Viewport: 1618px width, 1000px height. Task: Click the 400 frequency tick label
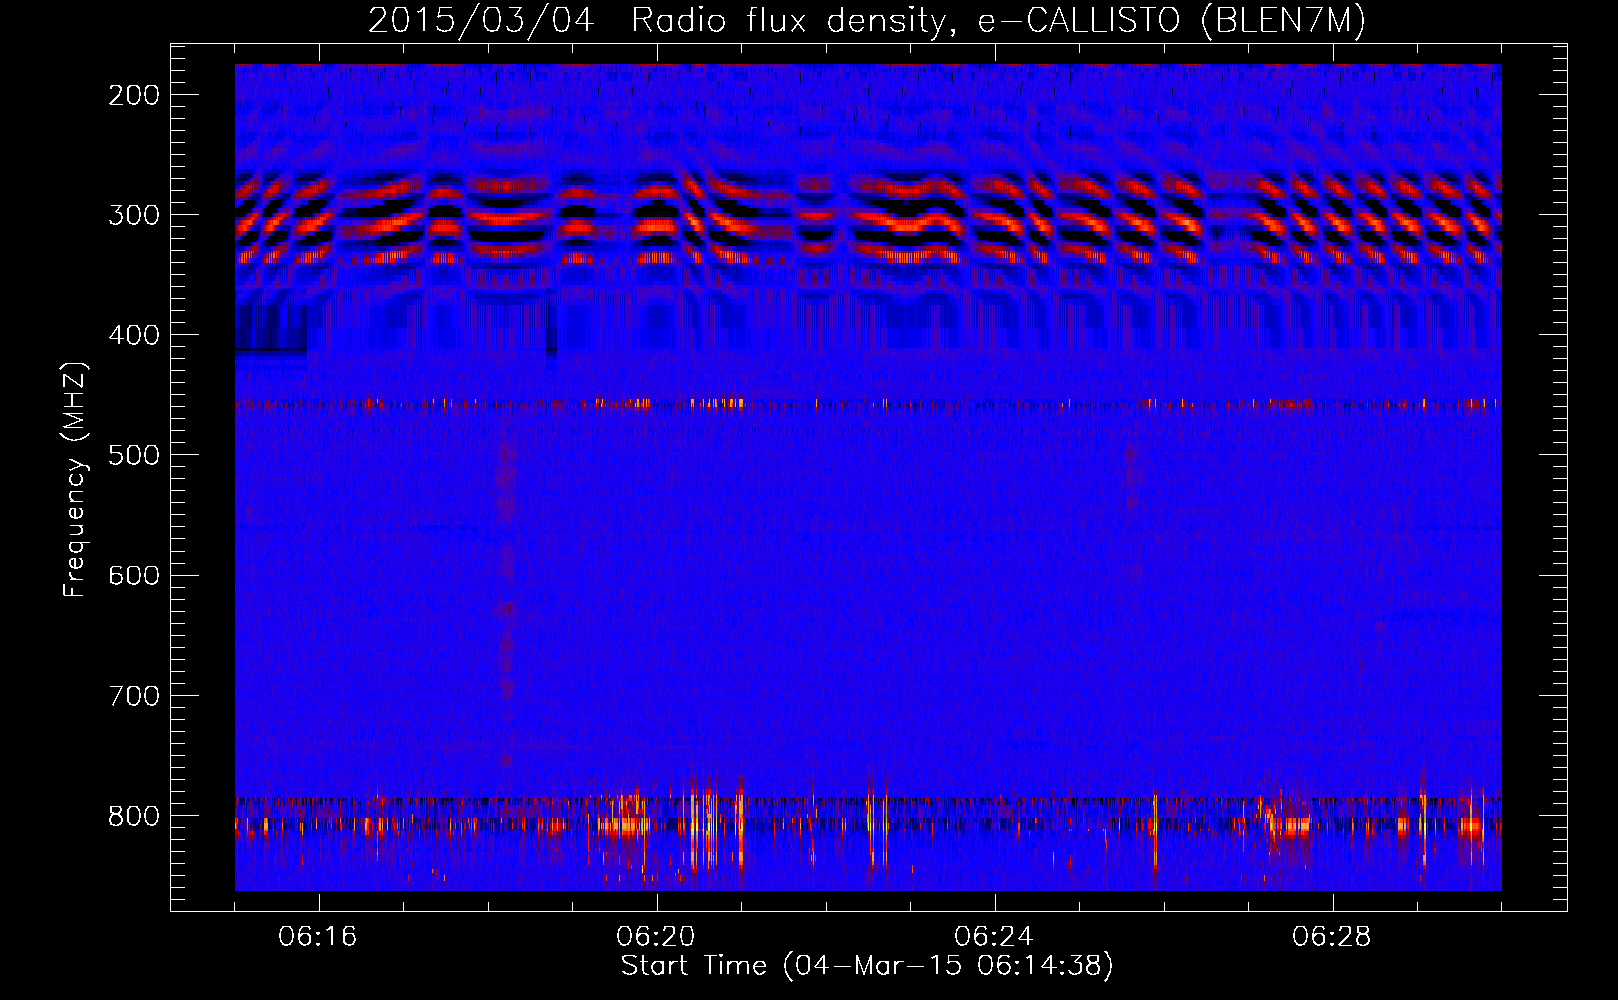pyautogui.click(x=134, y=335)
